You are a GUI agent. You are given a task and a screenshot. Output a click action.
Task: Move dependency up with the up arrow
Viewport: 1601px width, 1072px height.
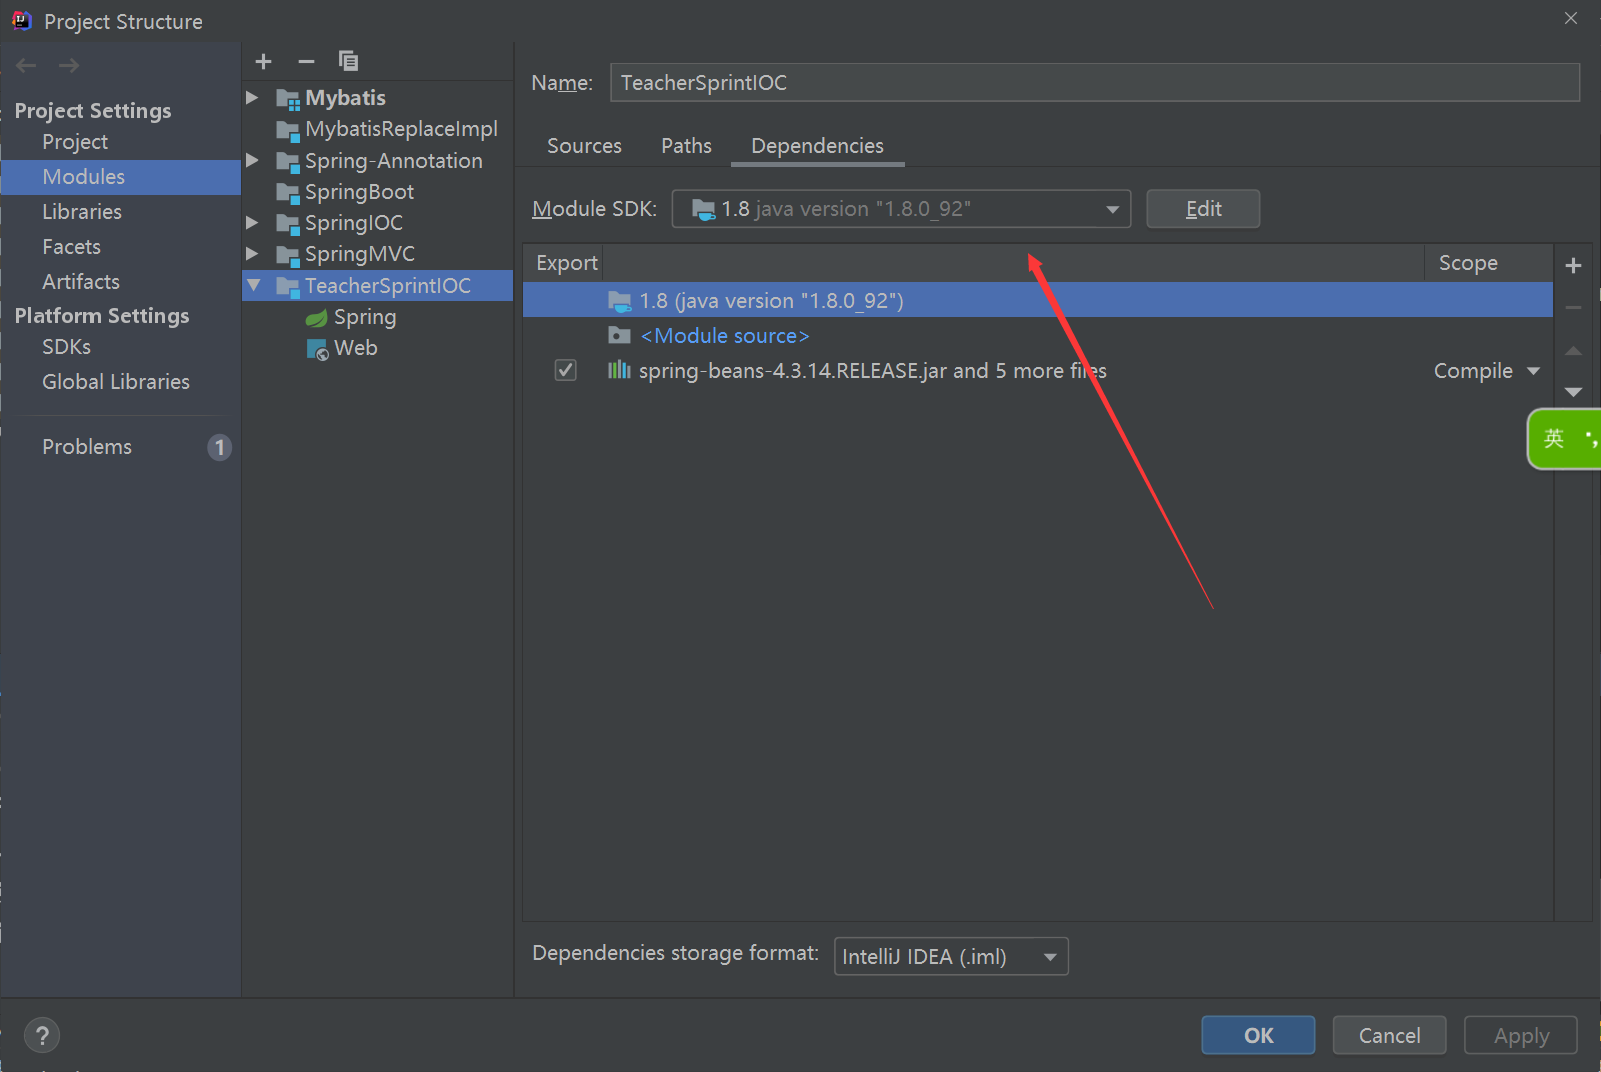pyautogui.click(x=1573, y=351)
